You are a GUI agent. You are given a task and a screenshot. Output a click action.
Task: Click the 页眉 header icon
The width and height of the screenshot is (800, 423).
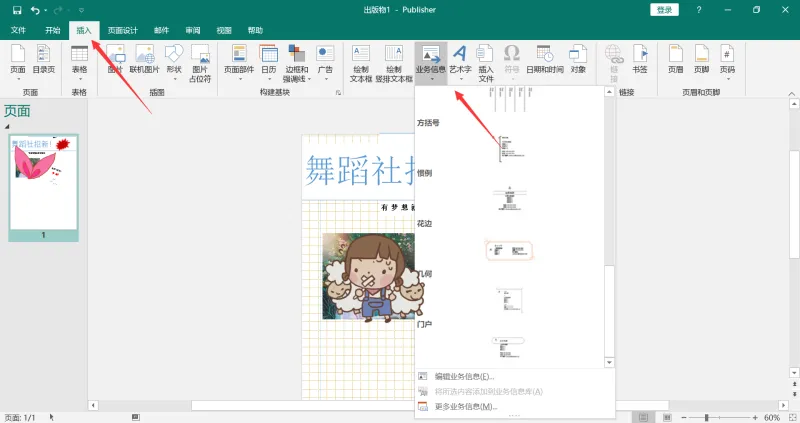point(676,59)
